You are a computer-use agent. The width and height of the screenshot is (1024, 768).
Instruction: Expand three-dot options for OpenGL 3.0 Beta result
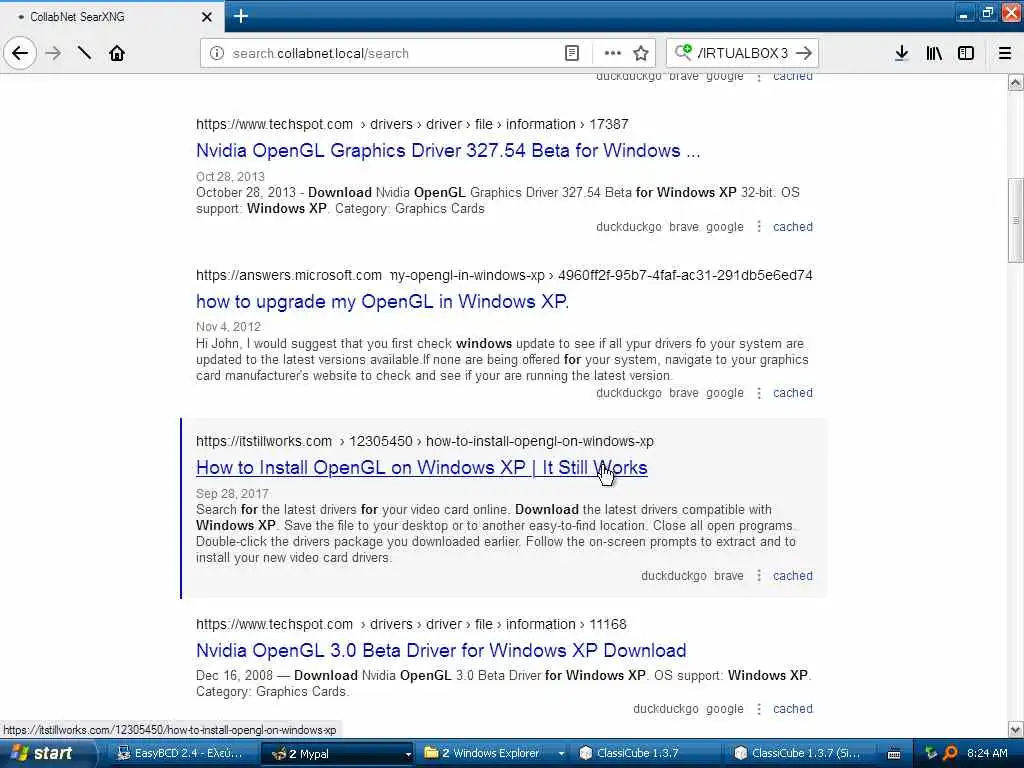759,709
